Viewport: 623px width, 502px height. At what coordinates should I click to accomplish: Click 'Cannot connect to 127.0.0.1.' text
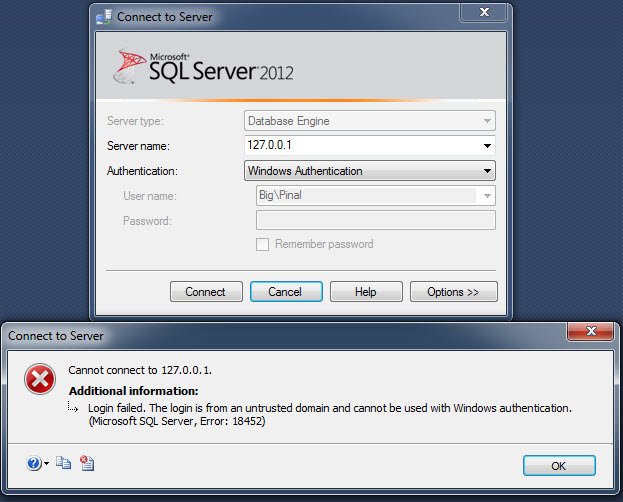coord(140,370)
